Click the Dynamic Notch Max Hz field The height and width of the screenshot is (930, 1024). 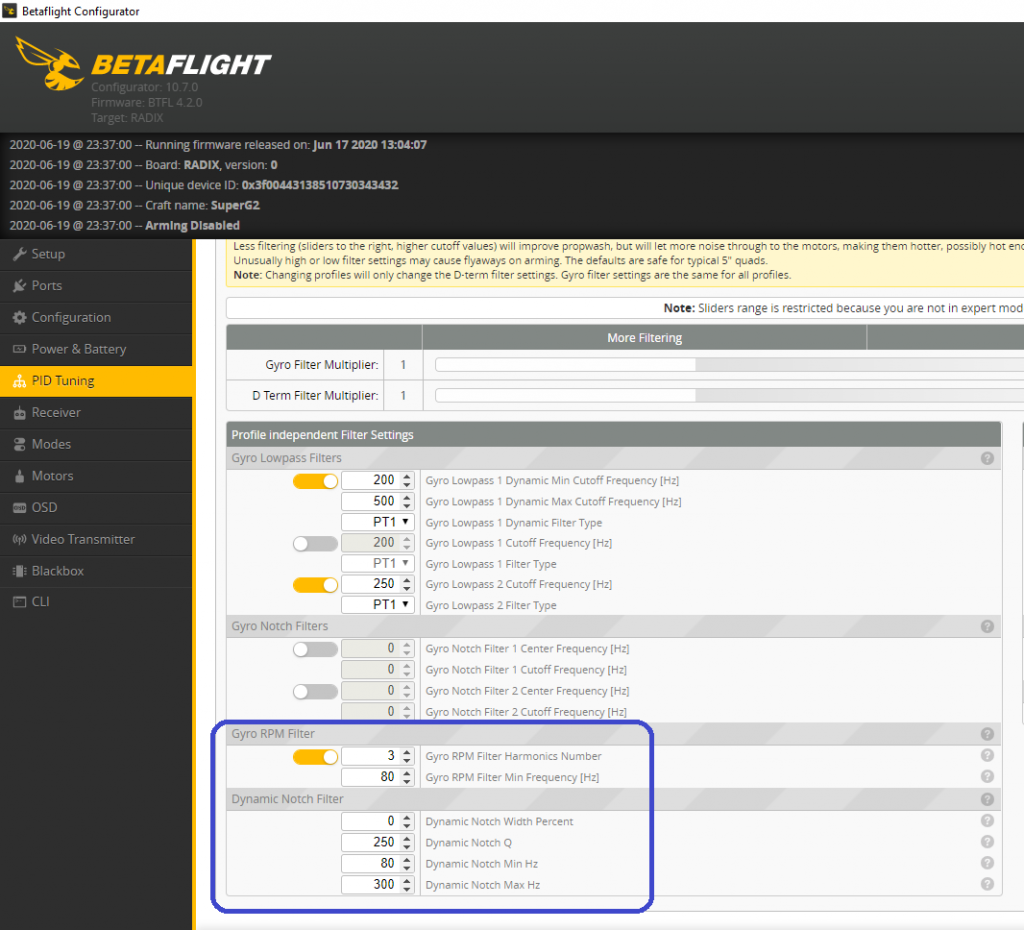(378, 884)
